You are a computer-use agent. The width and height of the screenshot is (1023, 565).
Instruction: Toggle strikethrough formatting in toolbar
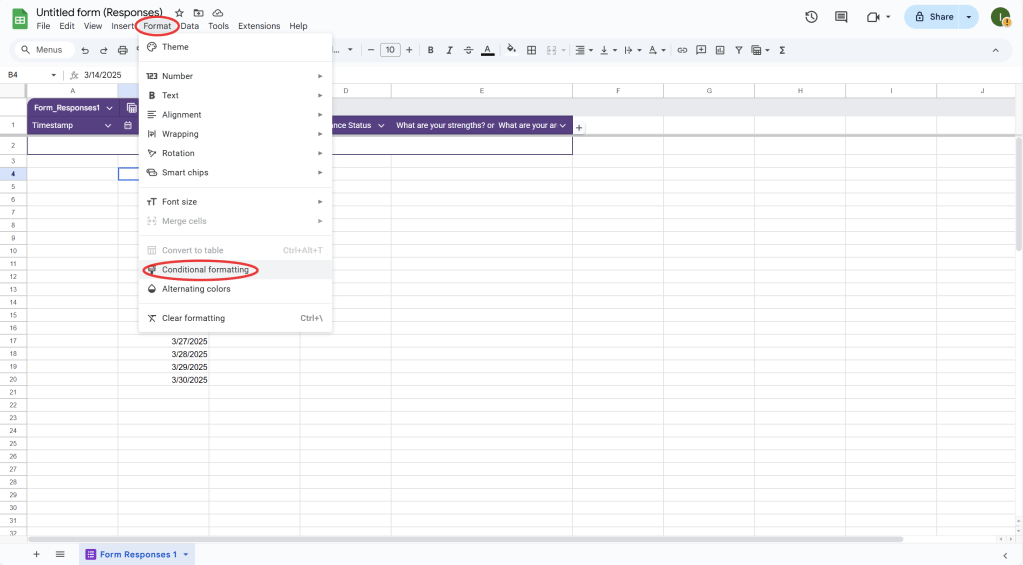pyautogui.click(x=468, y=50)
